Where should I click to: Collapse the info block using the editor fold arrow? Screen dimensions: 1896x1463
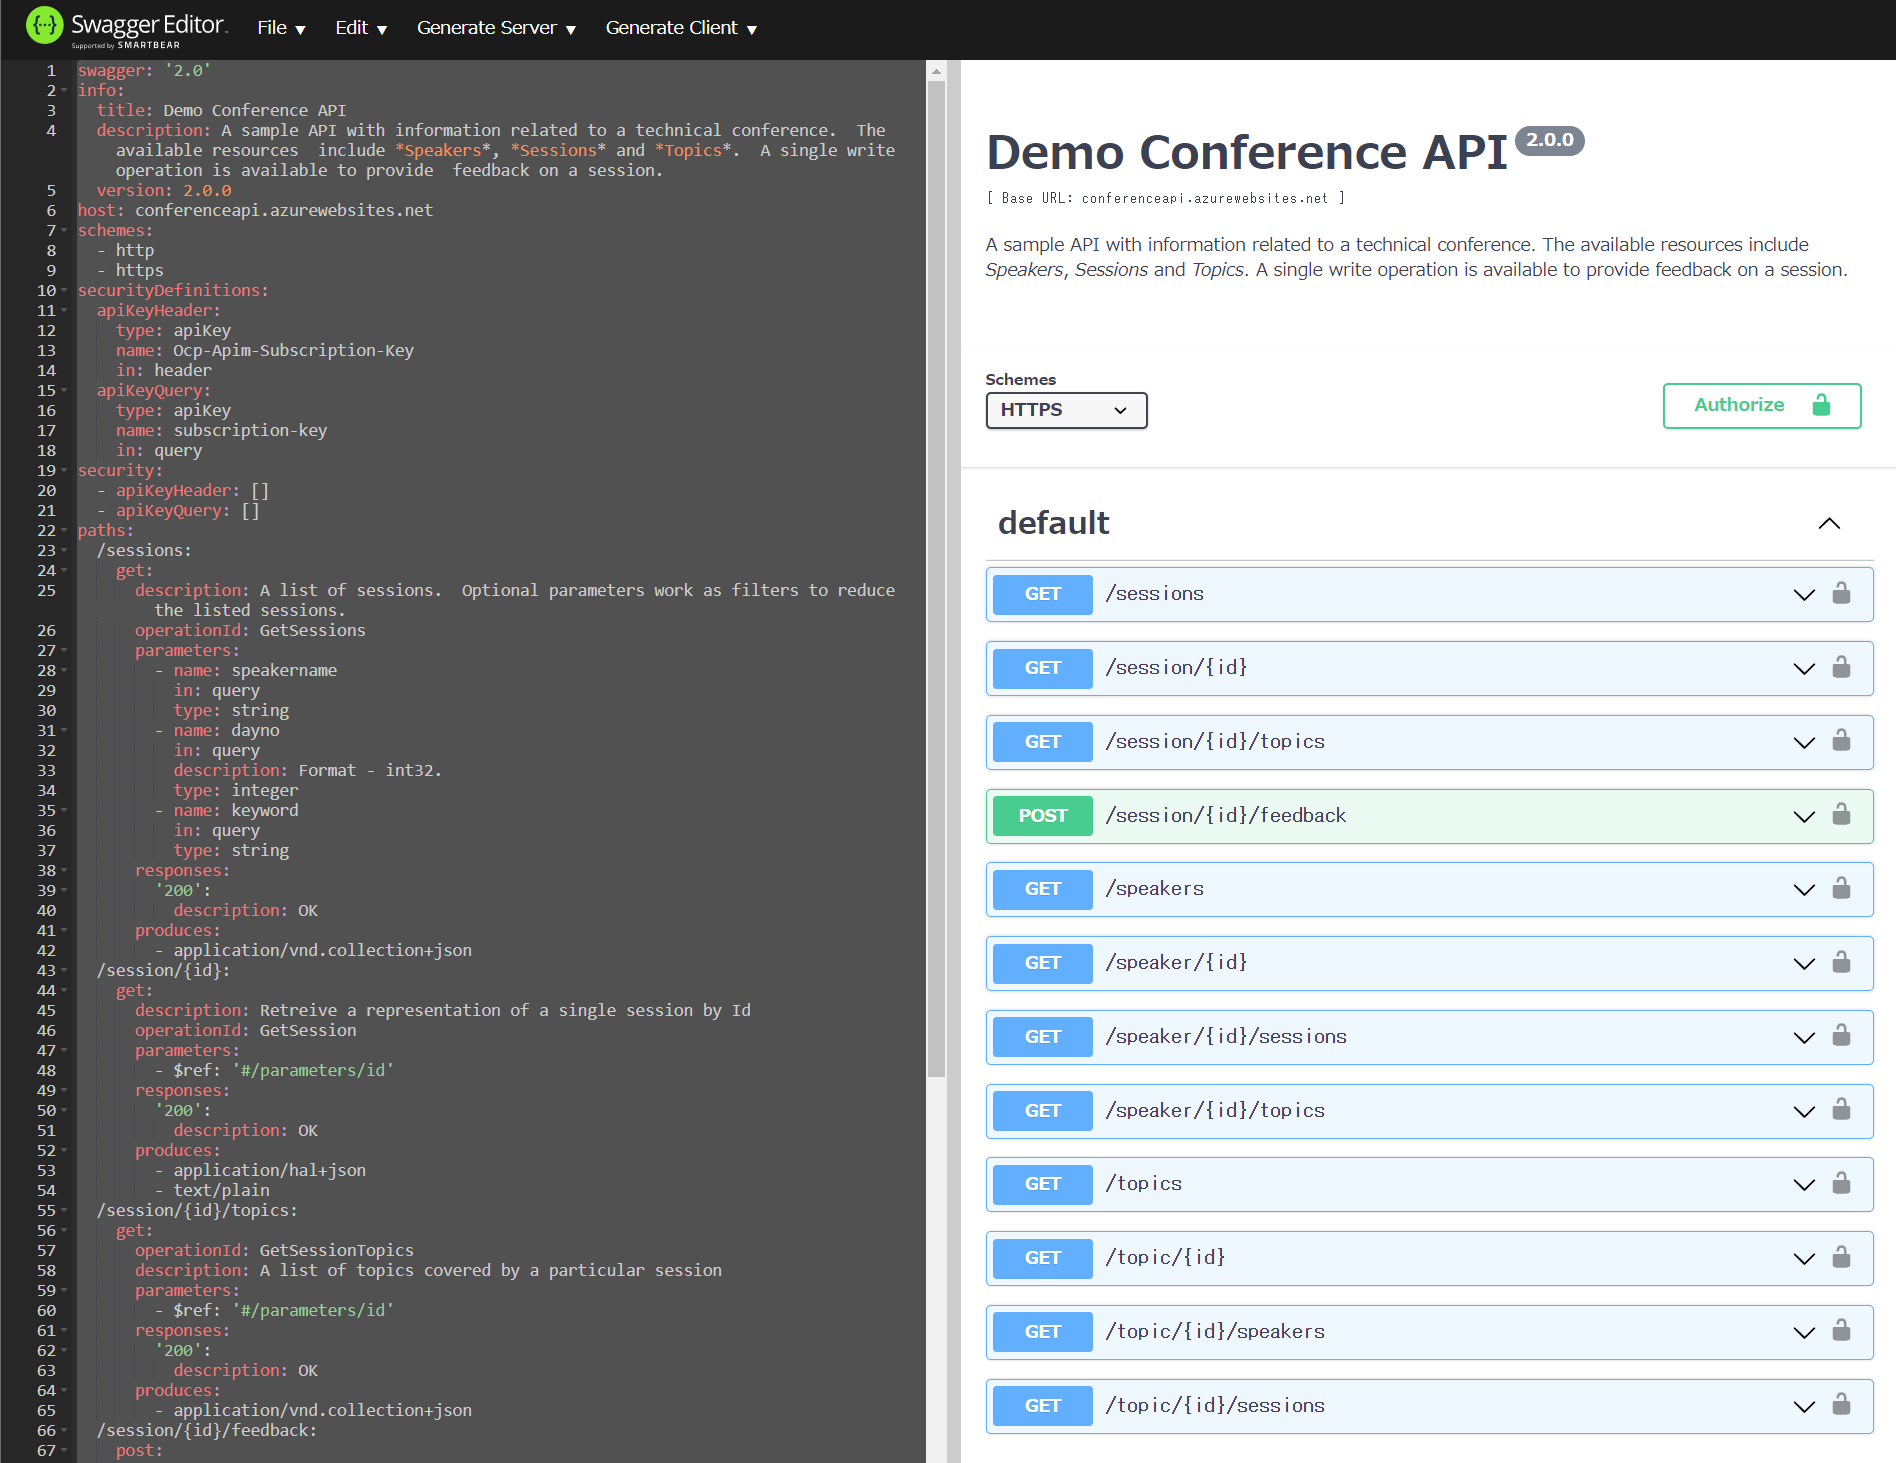63,90
